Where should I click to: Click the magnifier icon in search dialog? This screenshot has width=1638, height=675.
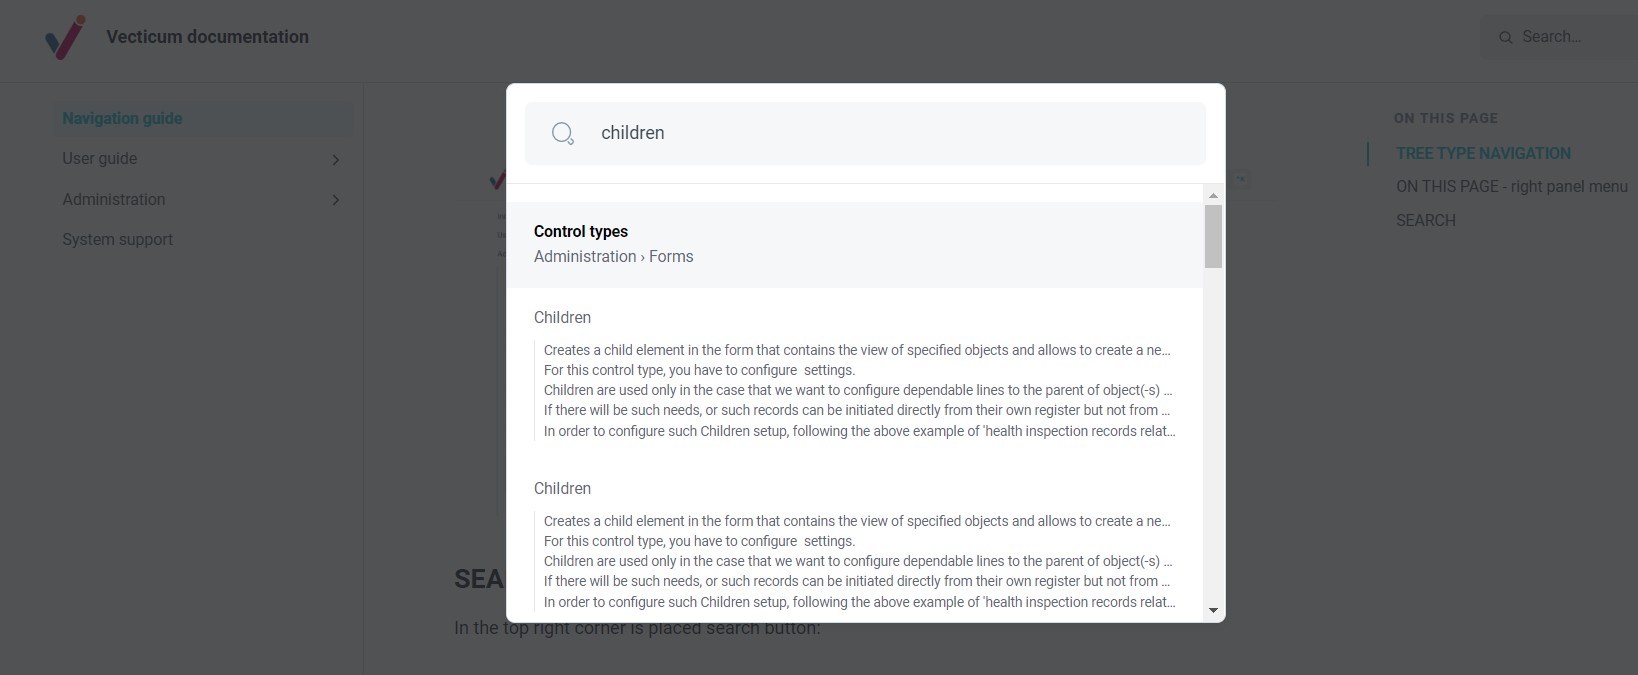pos(563,133)
